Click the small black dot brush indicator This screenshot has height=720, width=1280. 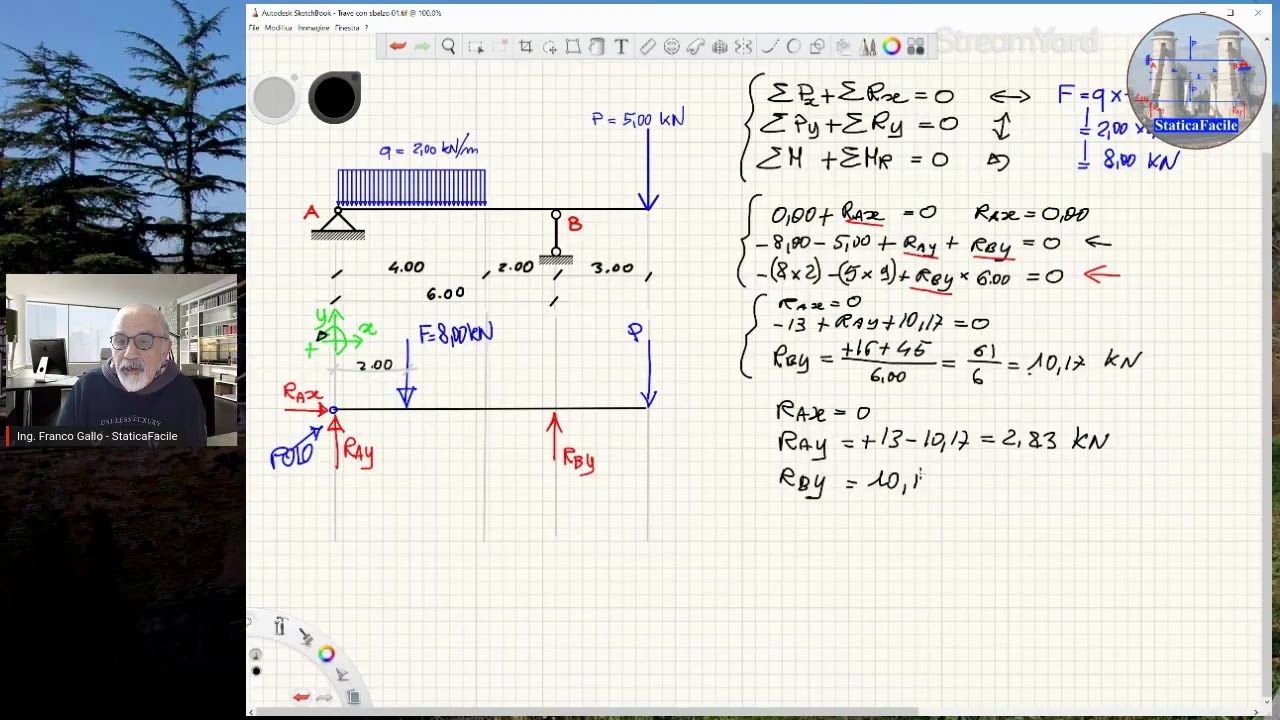click(256, 670)
